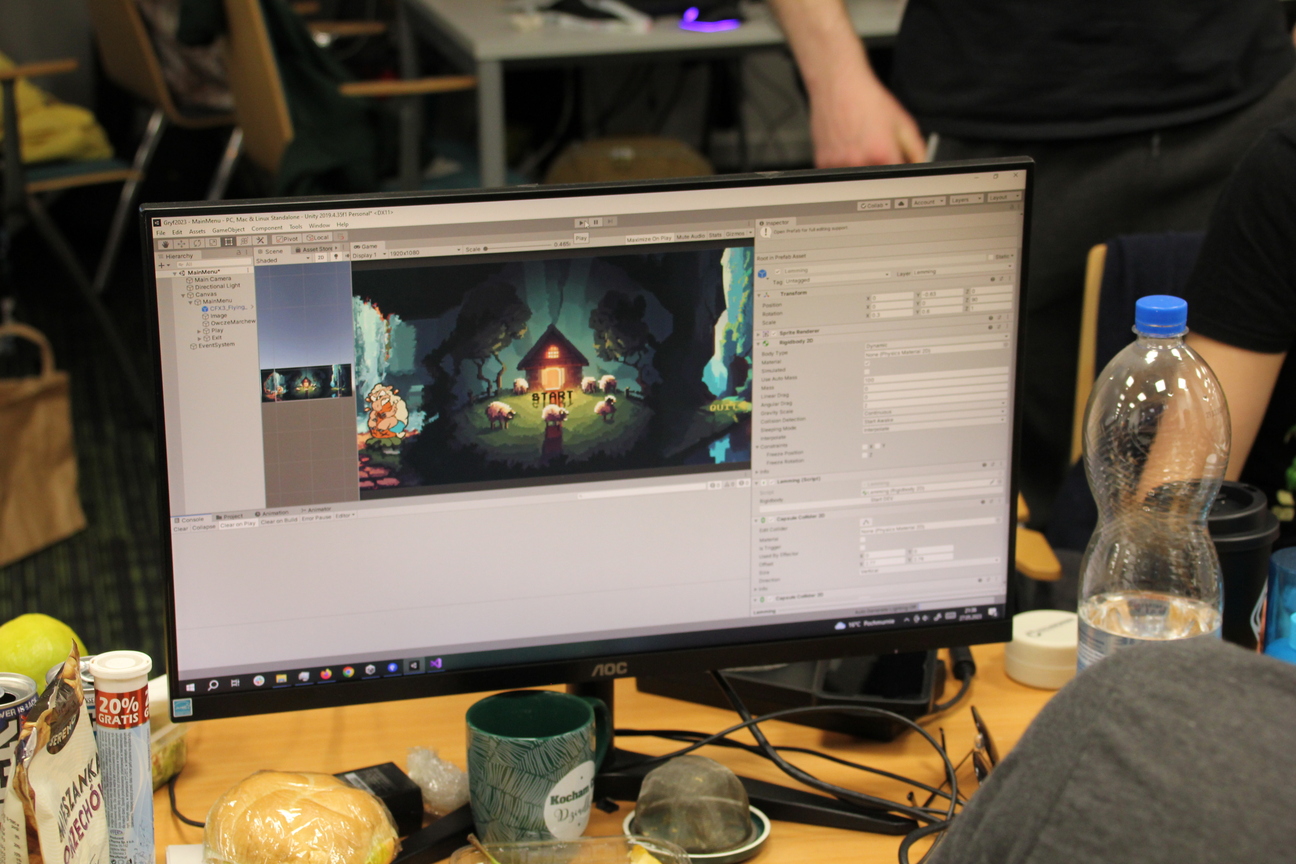This screenshot has height=864, width=1296.
Task: Open the Layers dropdown
Action: tap(966, 199)
